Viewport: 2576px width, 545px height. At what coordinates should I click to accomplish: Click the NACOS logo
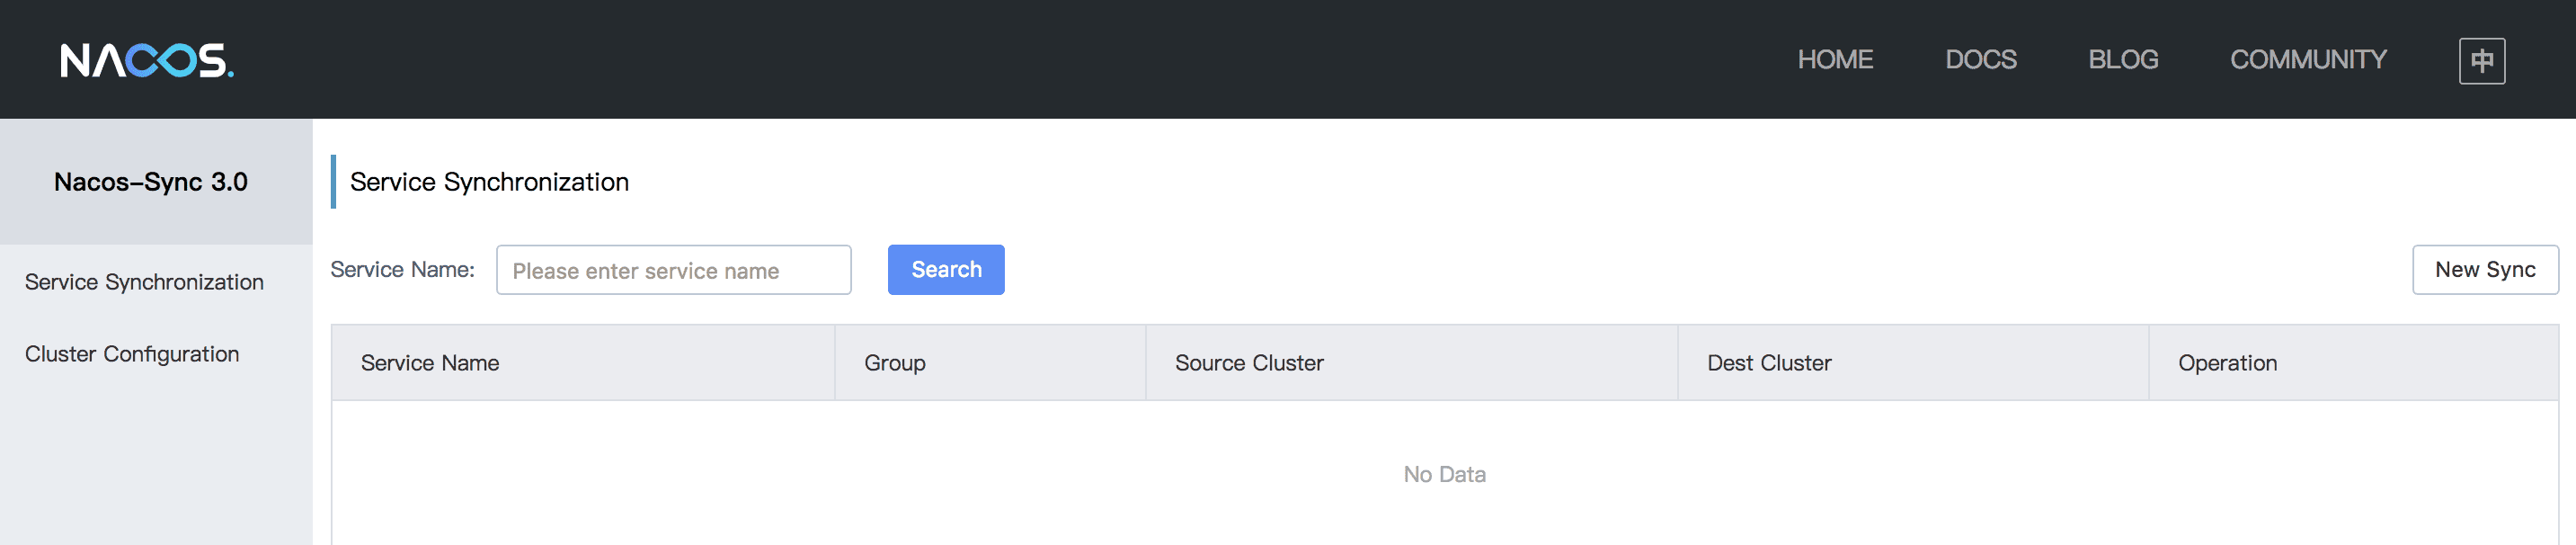click(146, 60)
